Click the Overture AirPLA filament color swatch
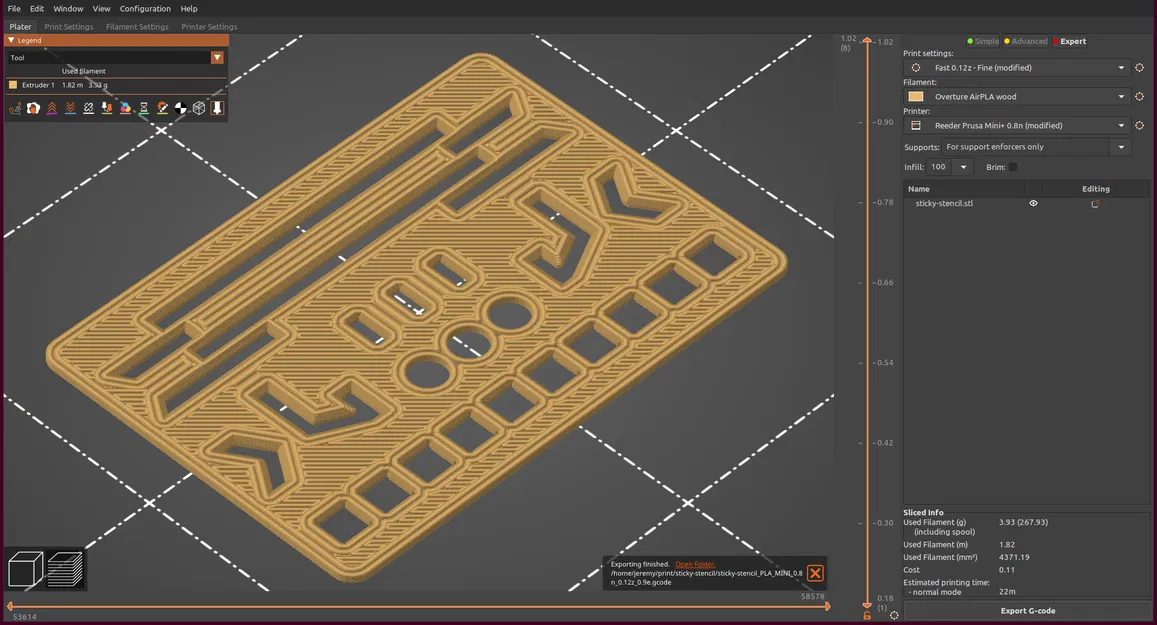This screenshot has width=1157, height=625. pos(916,97)
